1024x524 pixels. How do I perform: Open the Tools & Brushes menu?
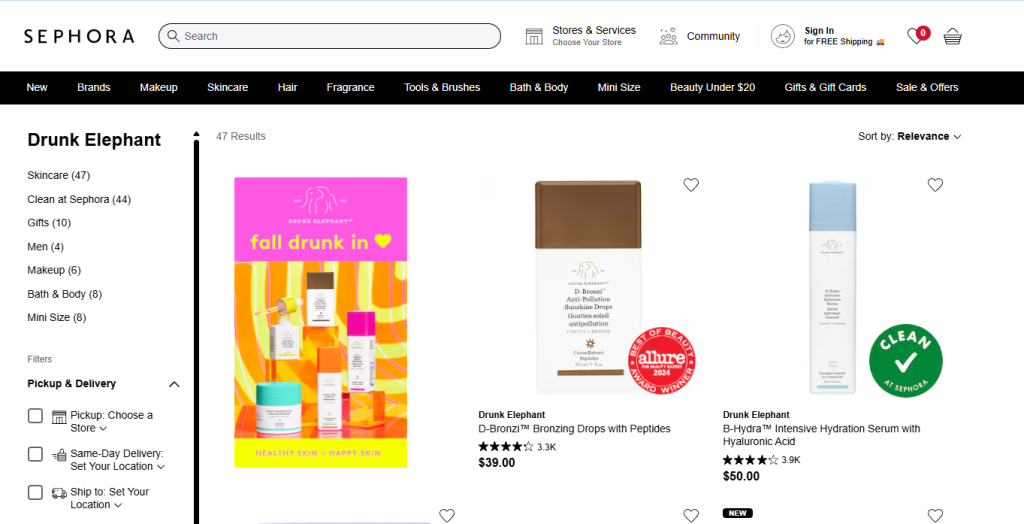pos(442,87)
